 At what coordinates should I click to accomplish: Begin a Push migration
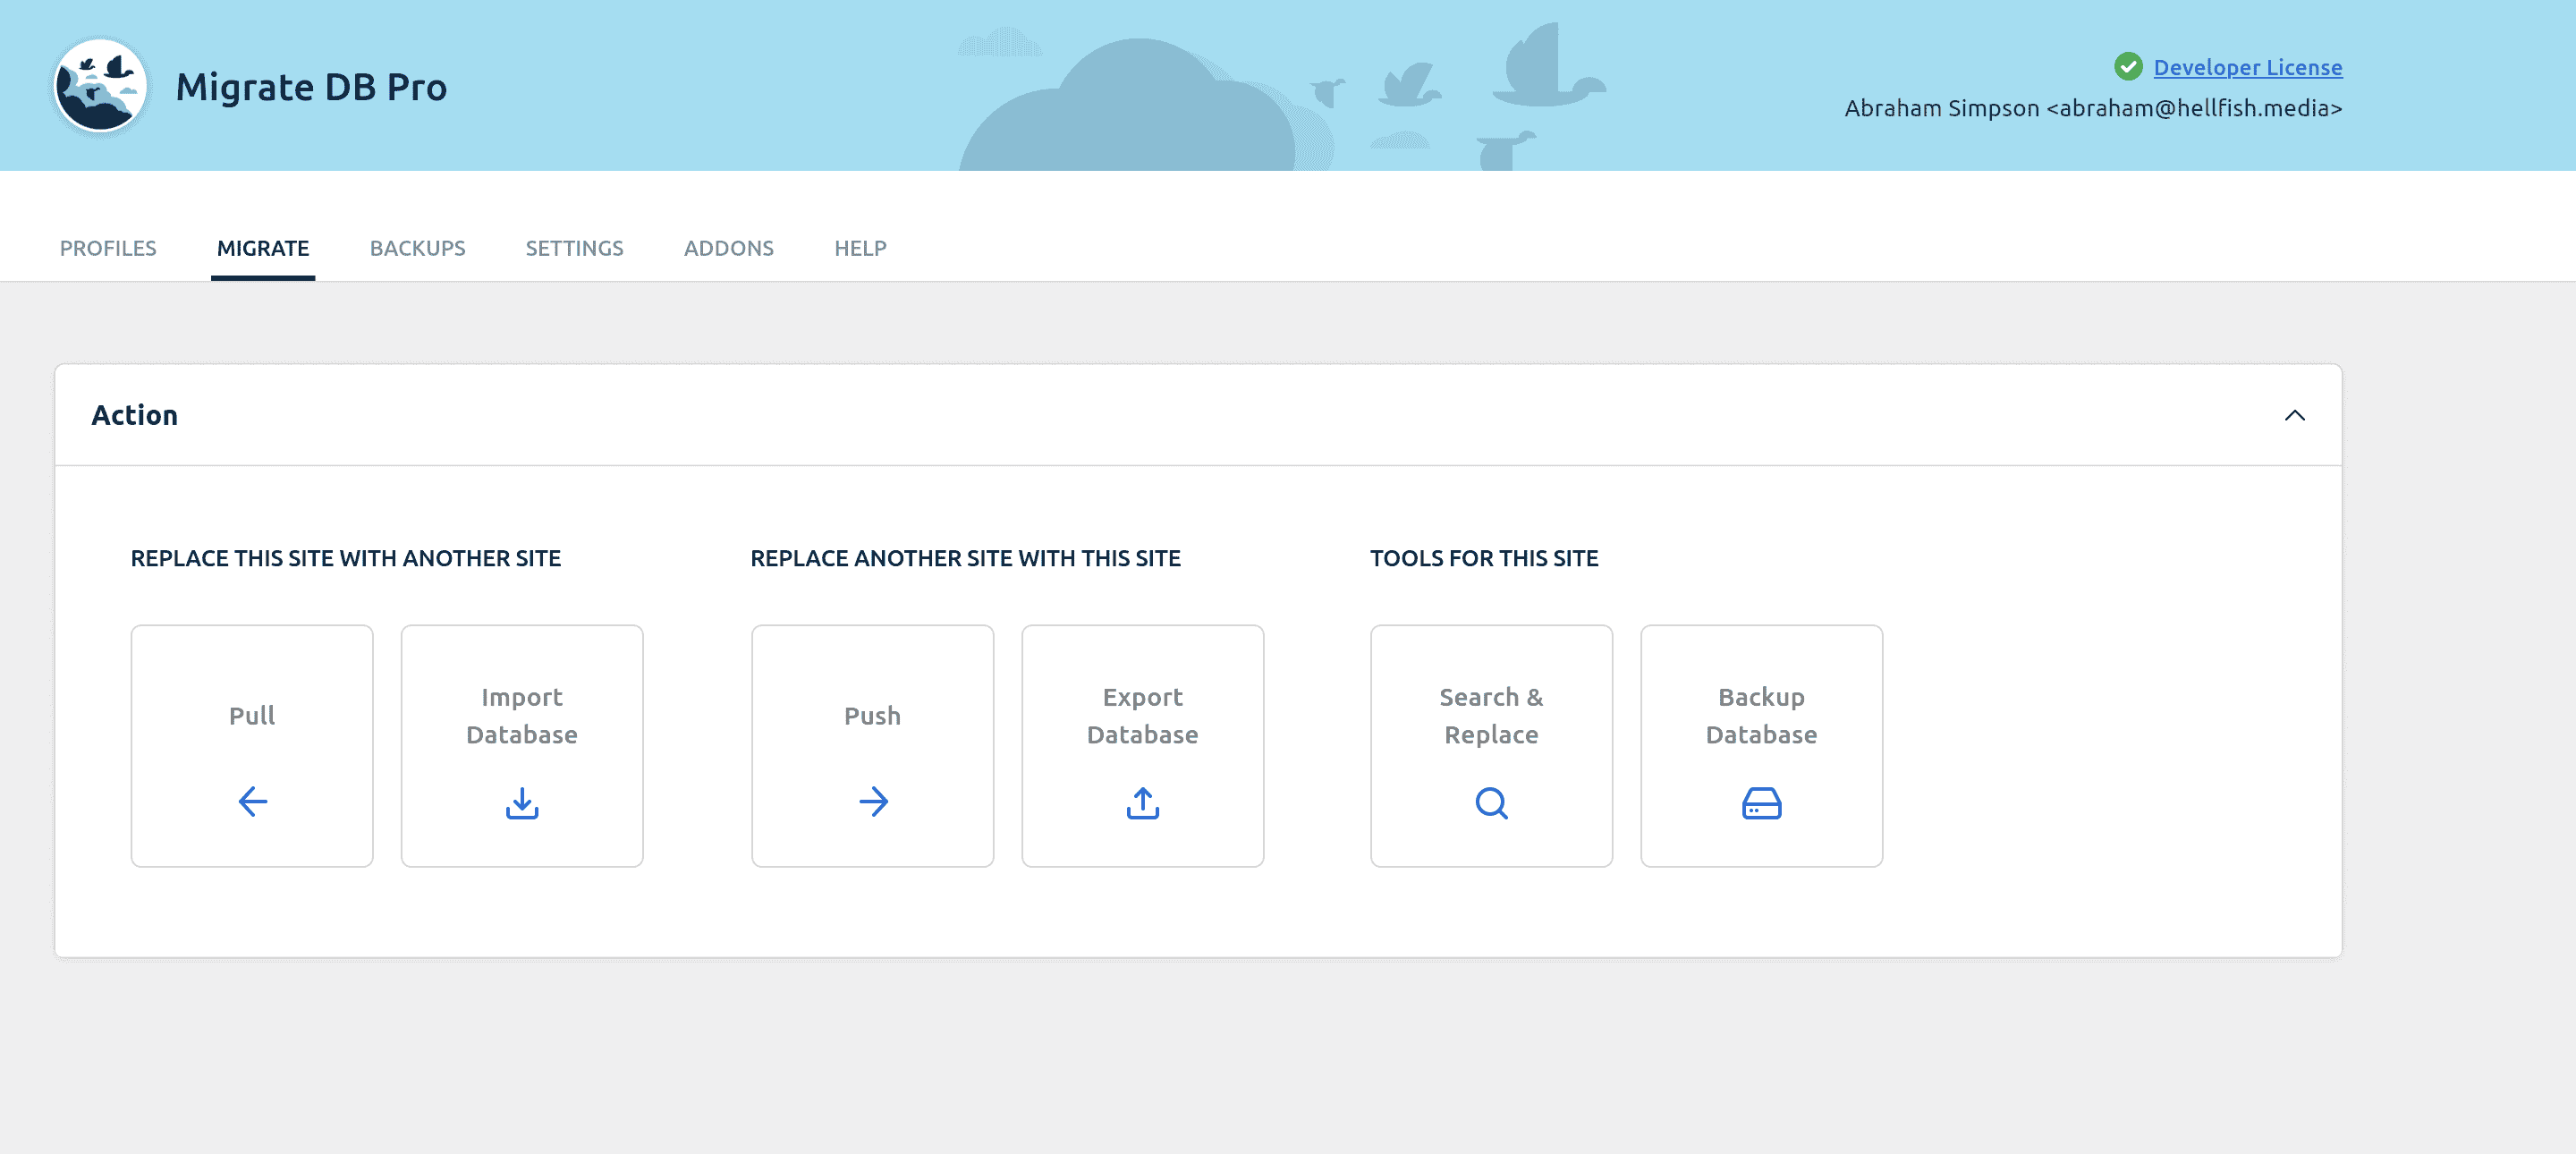point(872,746)
